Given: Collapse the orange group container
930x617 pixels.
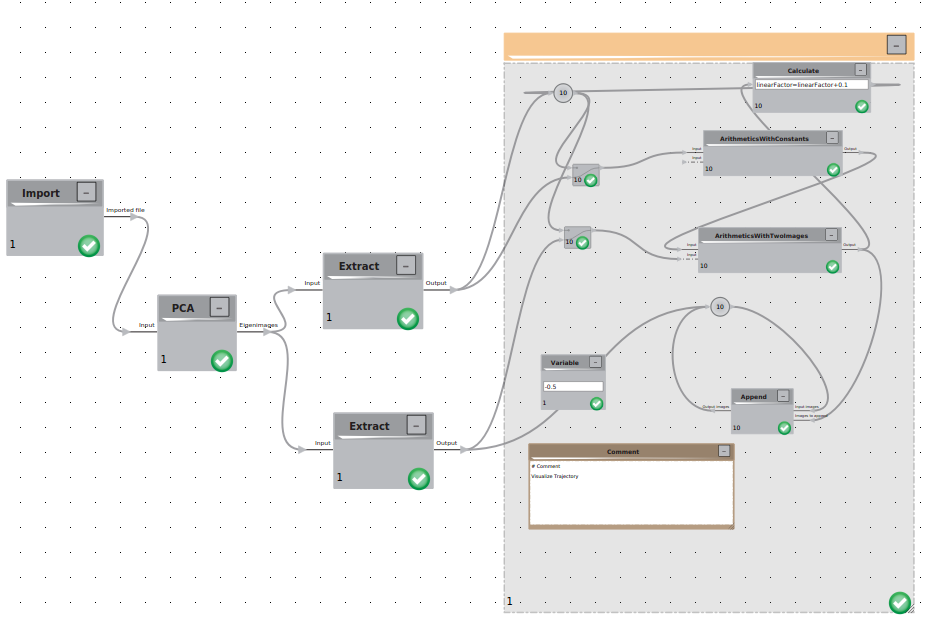Looking at the screenshot, I should 896,44.
